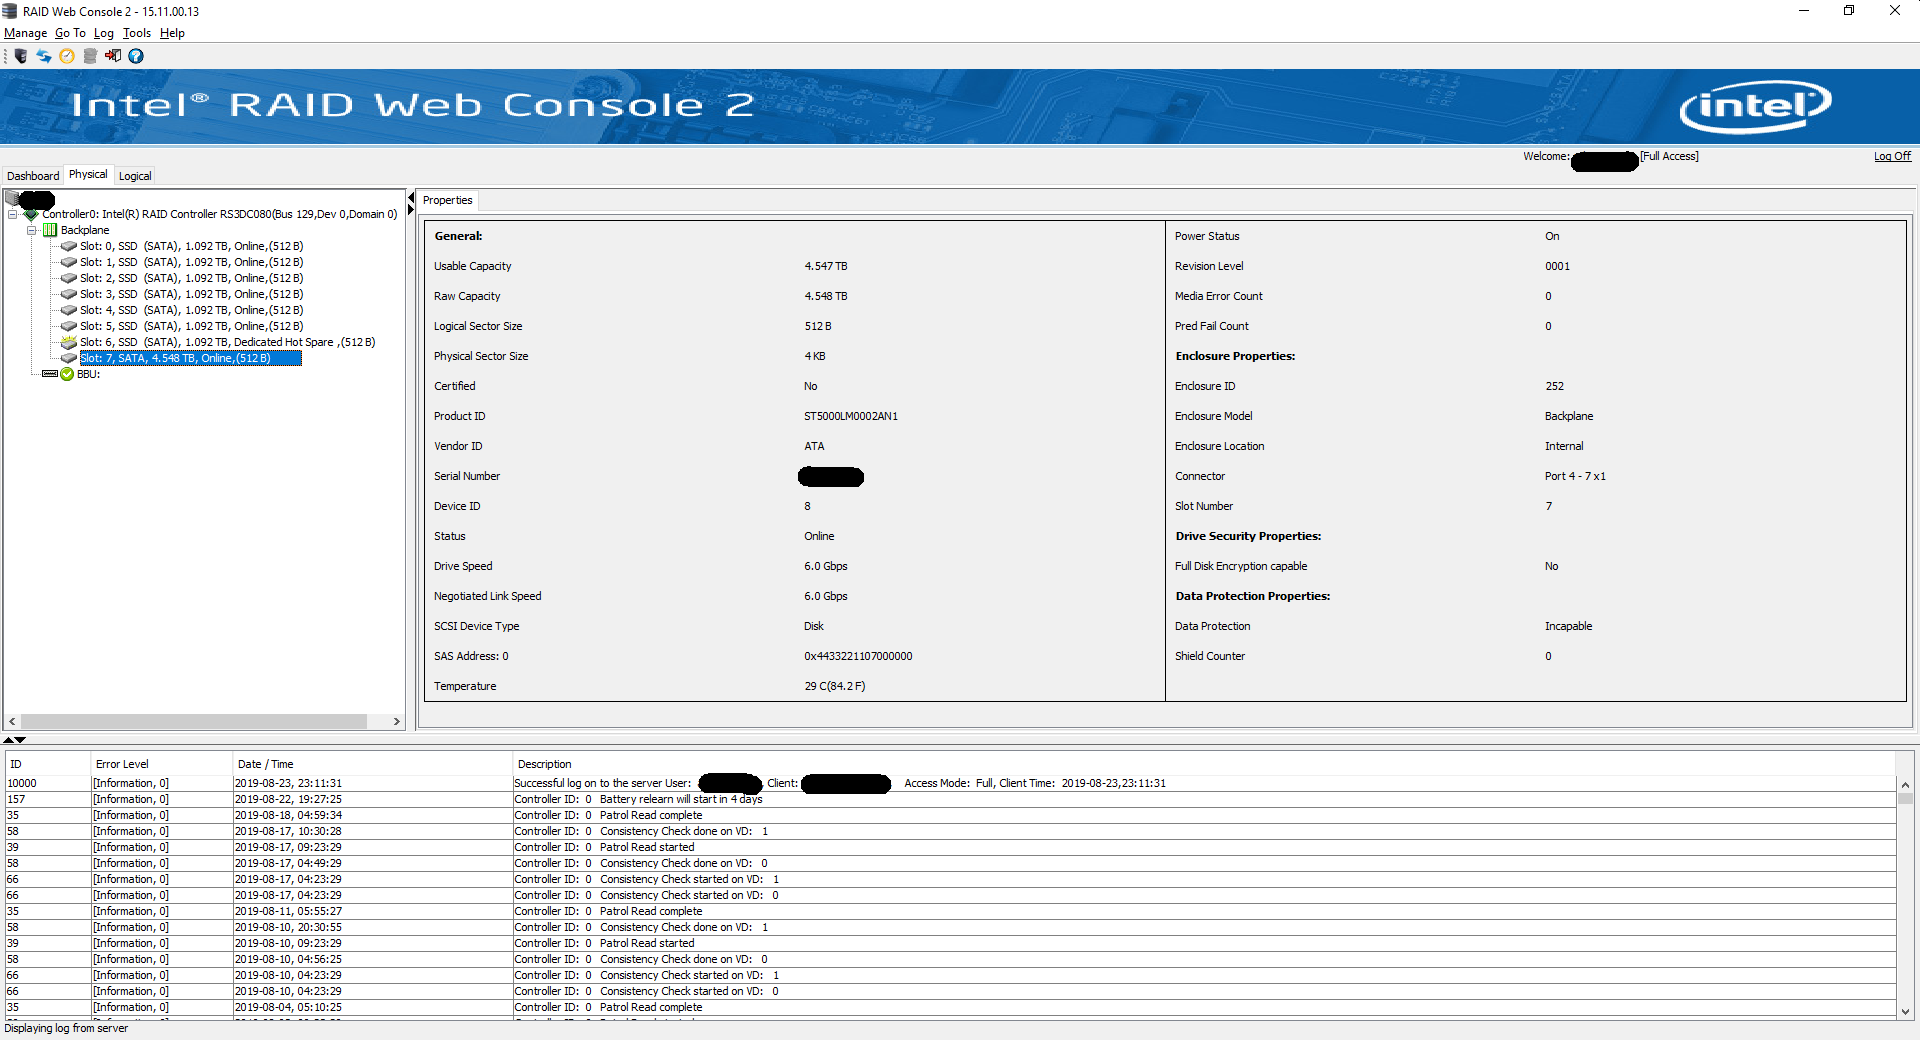Sort log by ID column header
The image size is (1920, 1040).
coord(48,764)
